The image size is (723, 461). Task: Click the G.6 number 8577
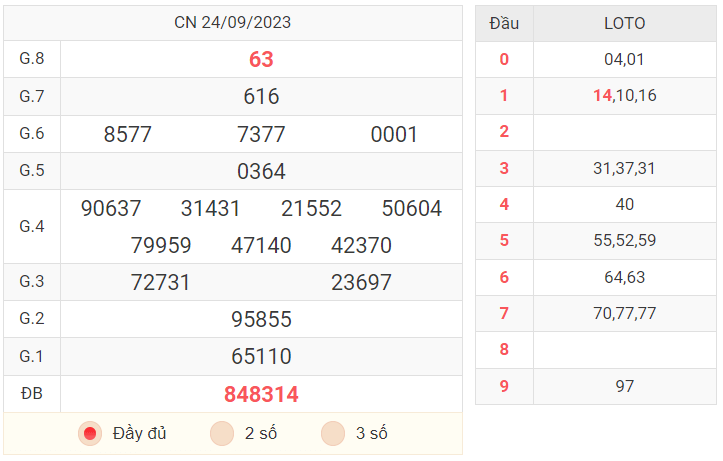(128, 135)
